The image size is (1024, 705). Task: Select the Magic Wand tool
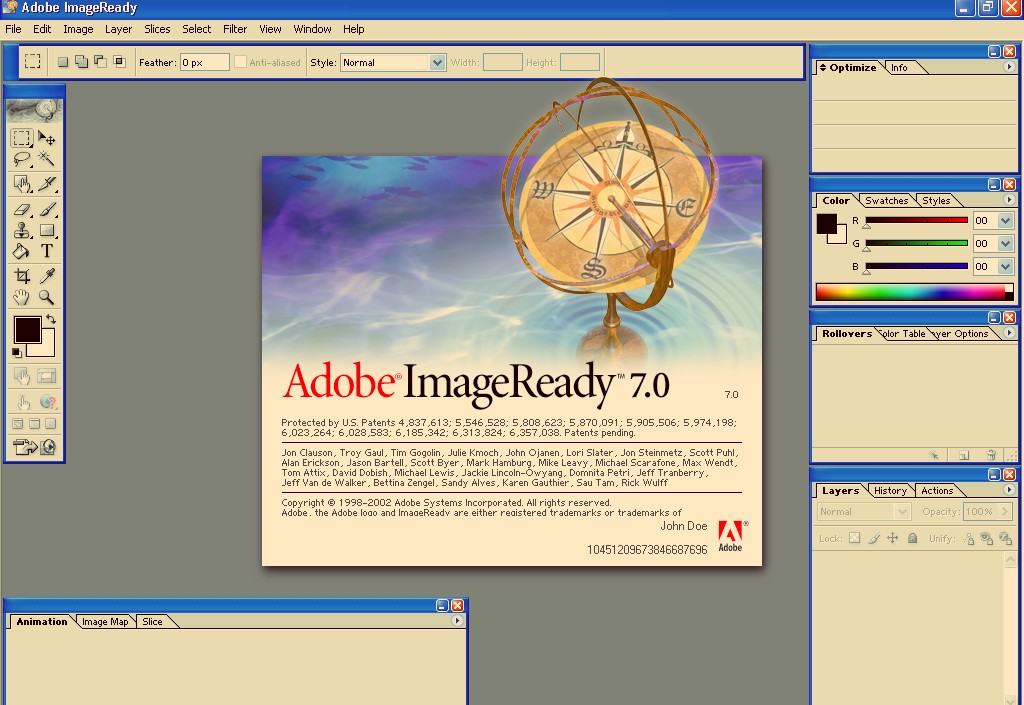(46, 159)
